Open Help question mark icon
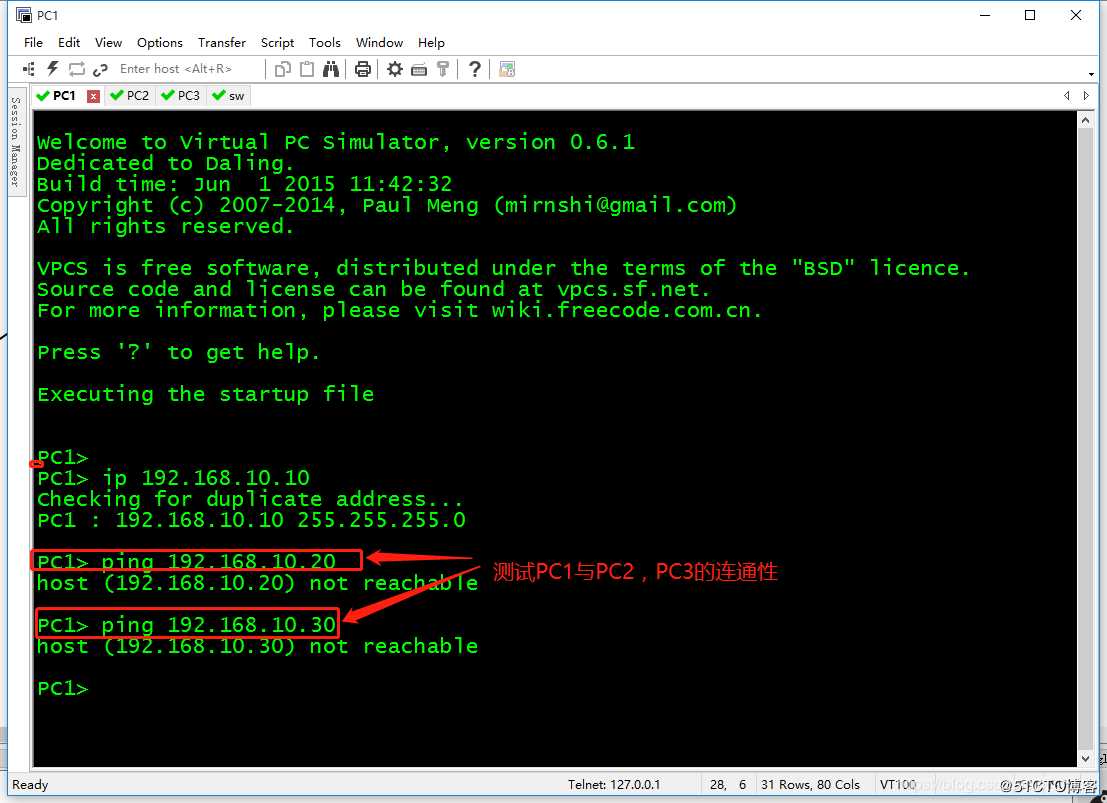 [x=475, y=69]
